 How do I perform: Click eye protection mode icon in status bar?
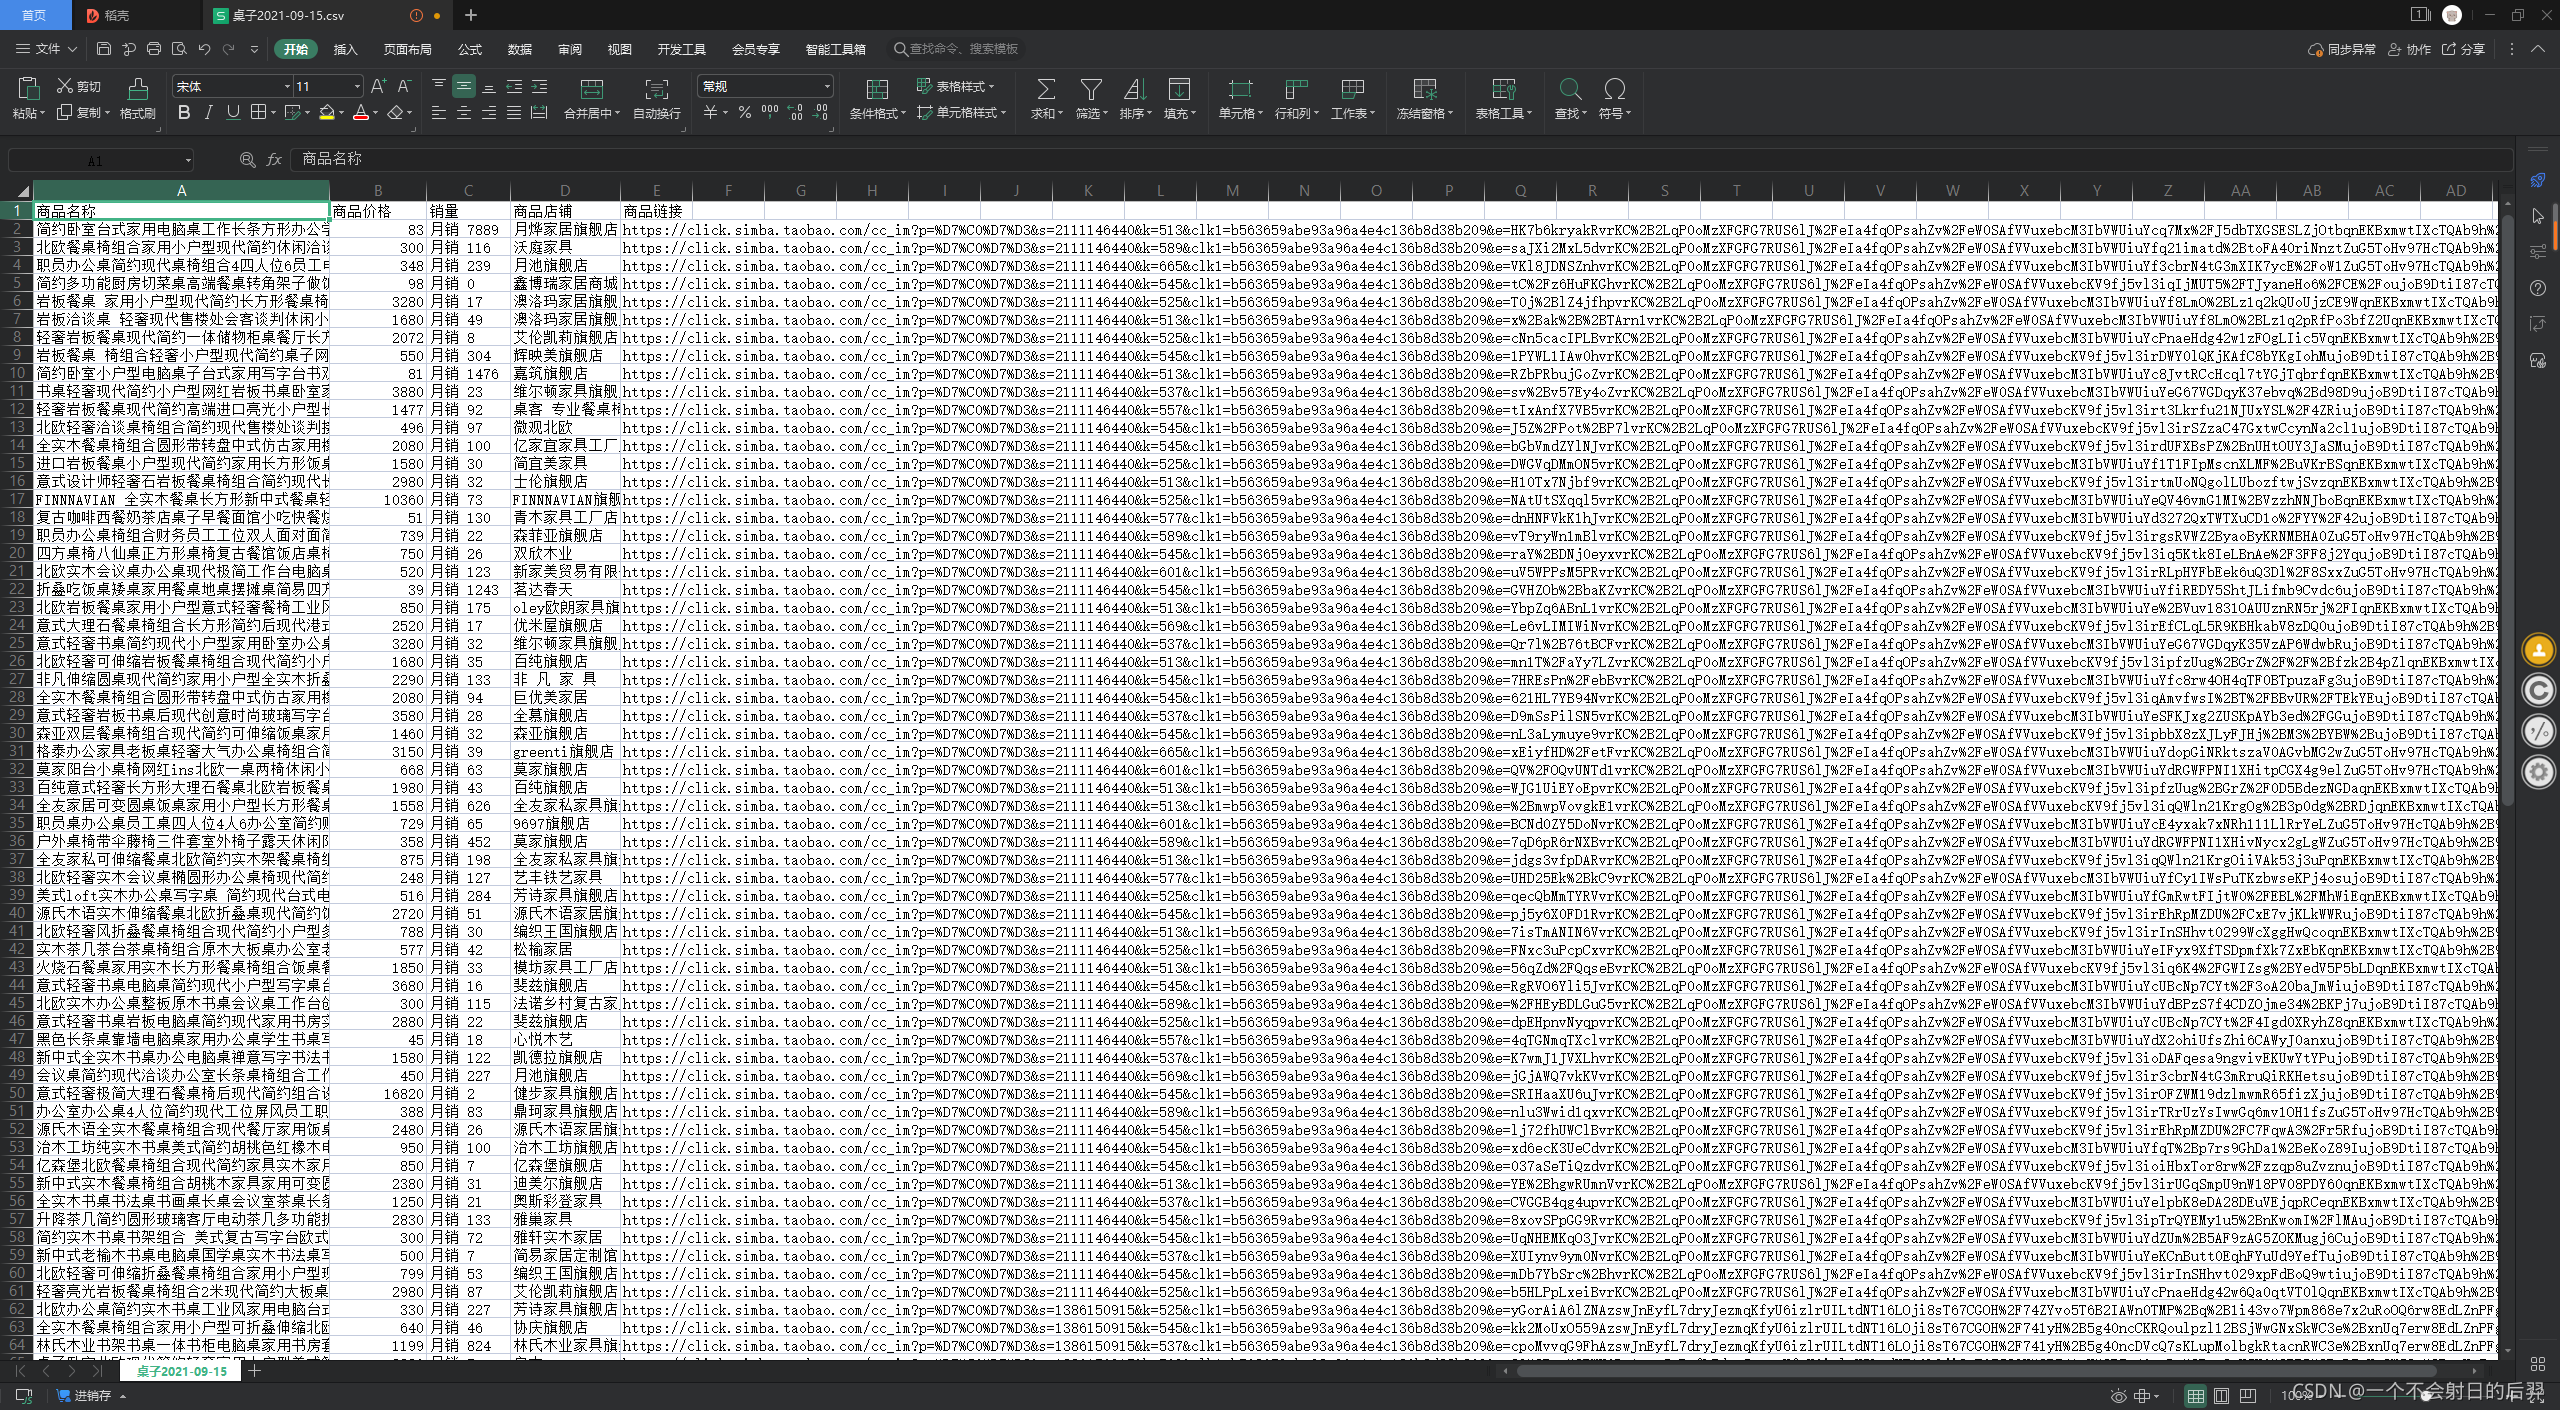coord(2118,1395)
